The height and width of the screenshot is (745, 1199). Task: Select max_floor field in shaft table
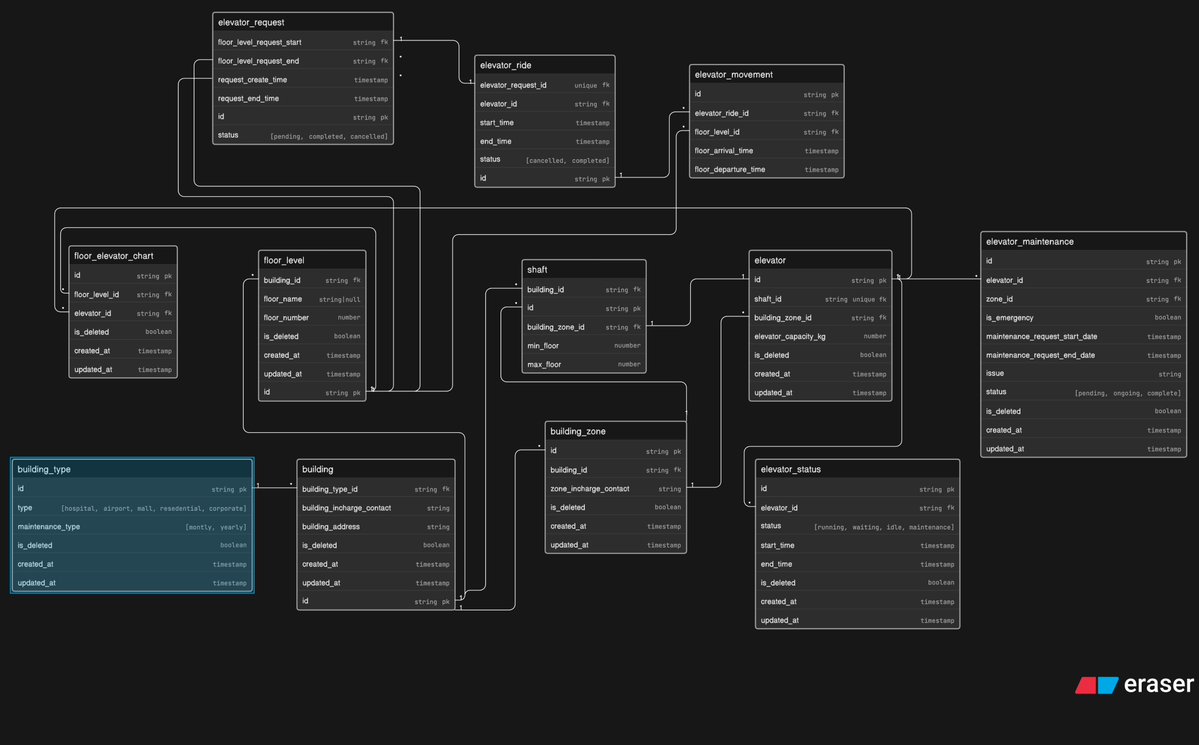(583, 364)
